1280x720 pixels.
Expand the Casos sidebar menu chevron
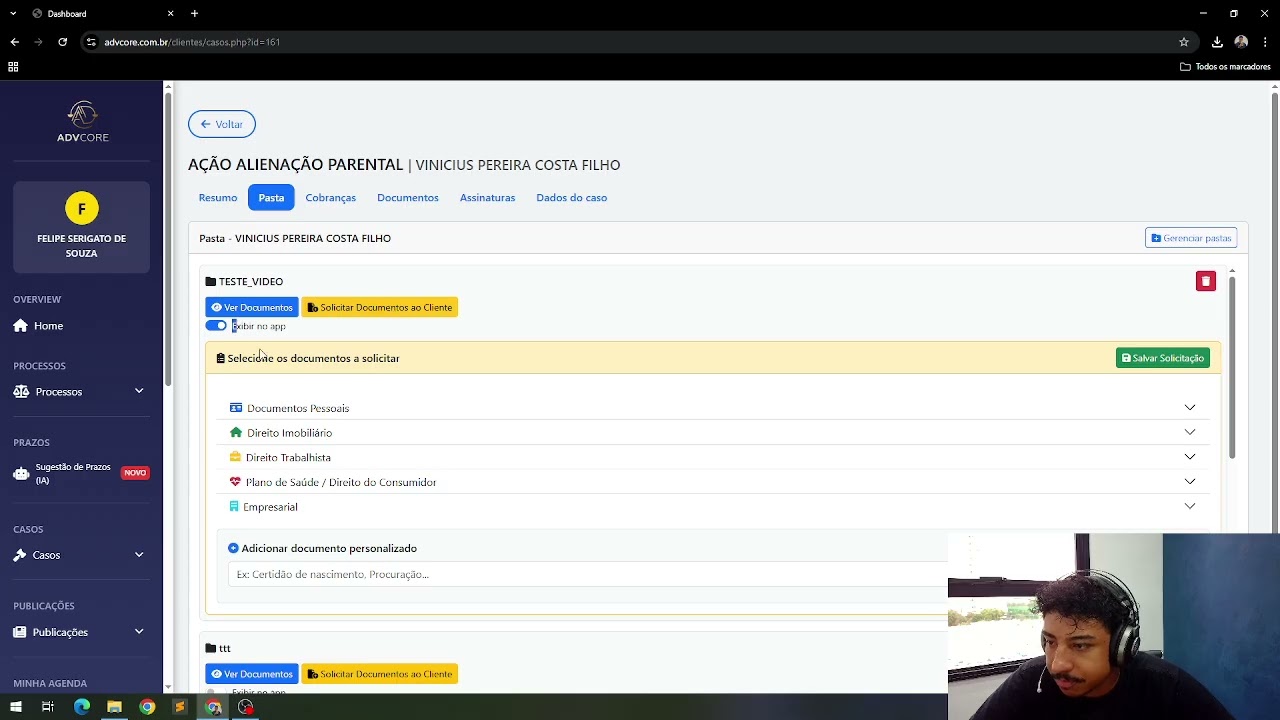(139, 555)
